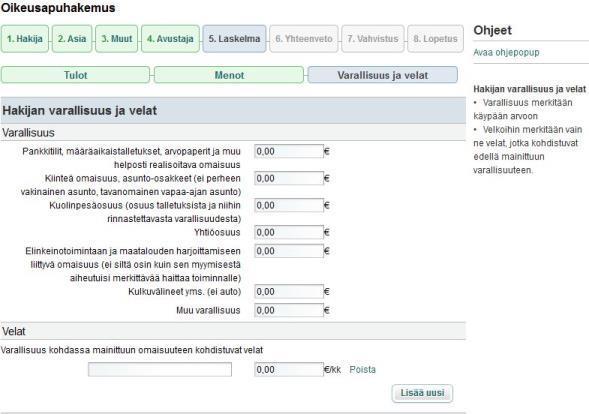Click the Kulkuvälineet amount field
The height and width of the screenshot is (414, 589).
(289, 292)
